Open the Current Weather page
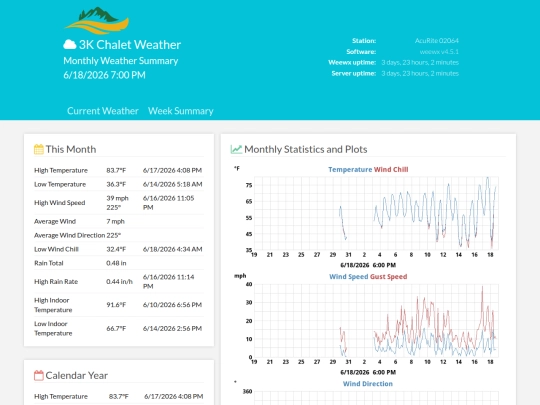This screenshot has height=405, width=540. [103, 111]
